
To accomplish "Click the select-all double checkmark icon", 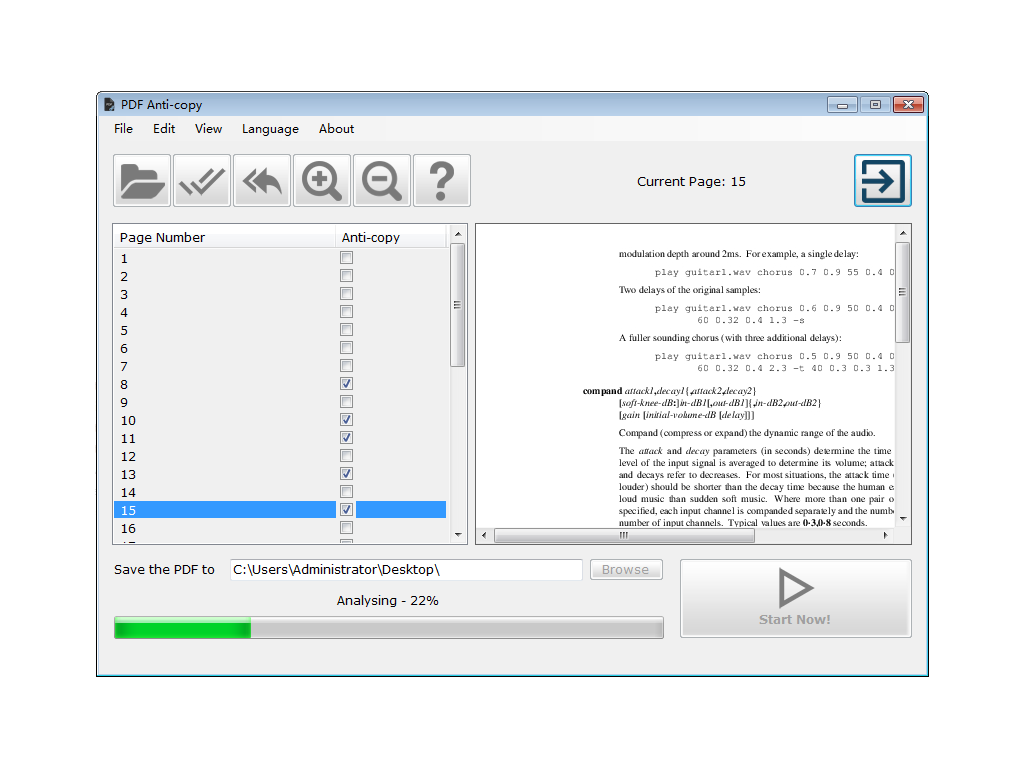I will [x=202, y=181].
